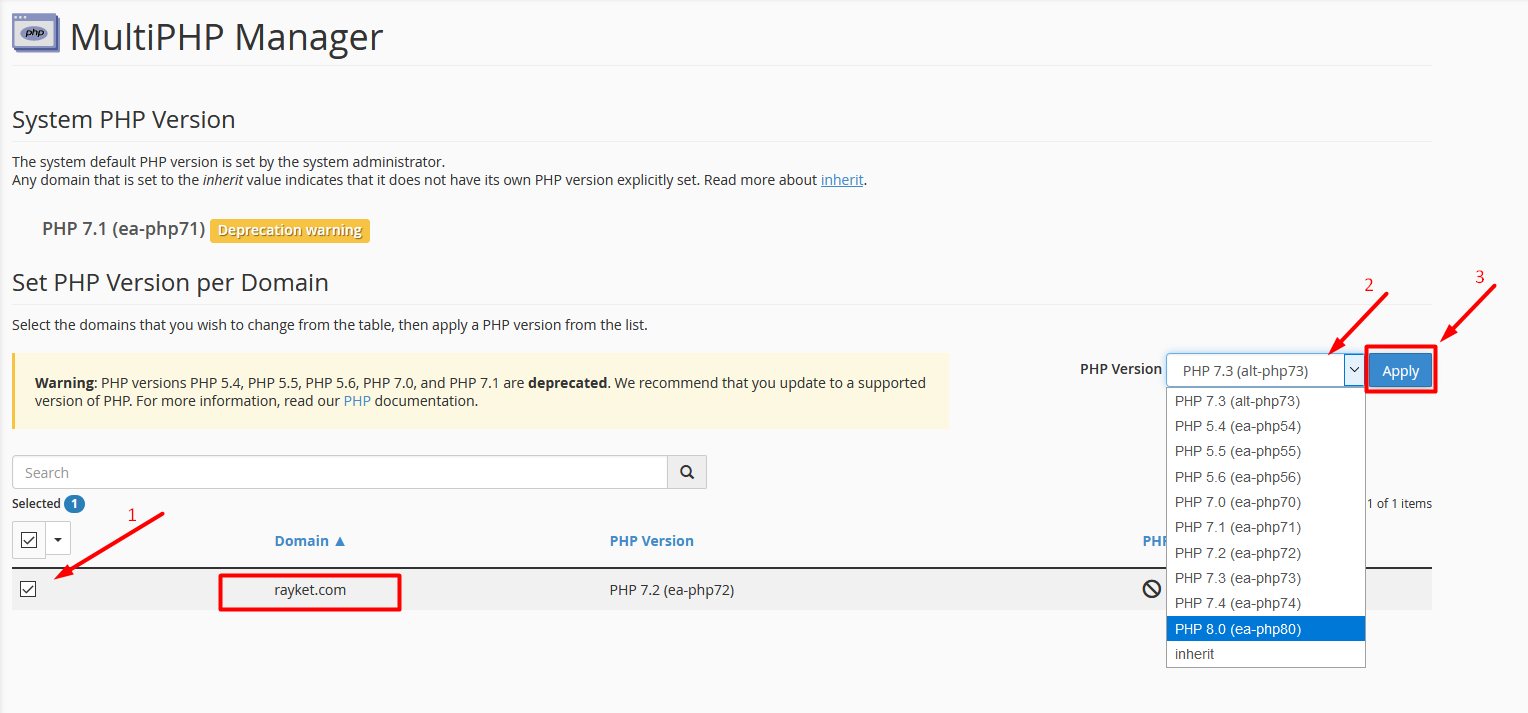
Task: Click the Deprecation warning badge next to PHP 7.1
Action: point(289,230)
